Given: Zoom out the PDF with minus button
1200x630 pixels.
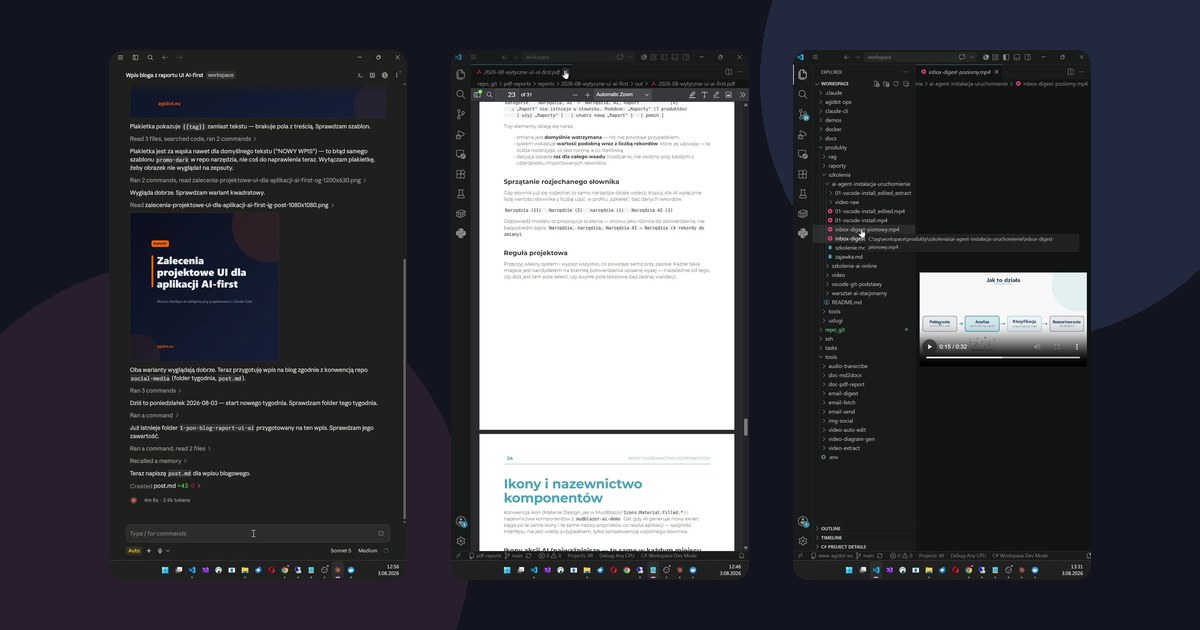Looking at the screenshot, I should tap(575, 94).
